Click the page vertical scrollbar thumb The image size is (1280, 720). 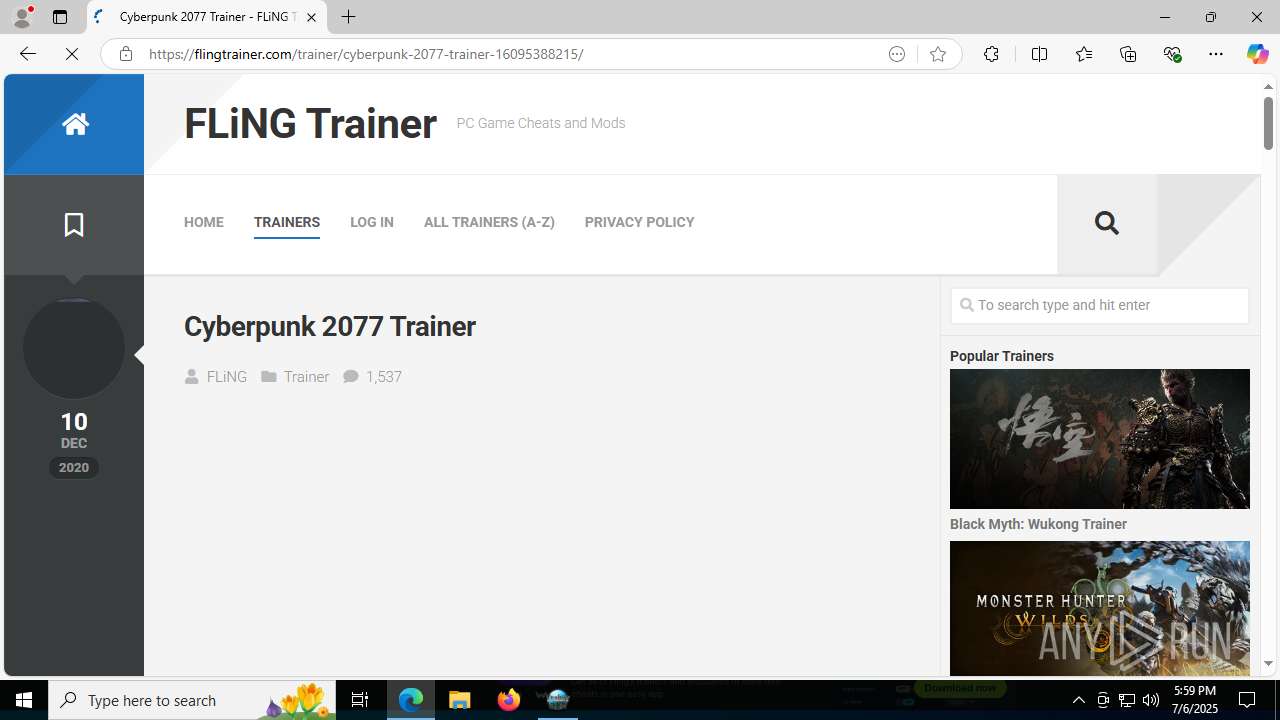pyautogui.click(x=1268, y=124)
